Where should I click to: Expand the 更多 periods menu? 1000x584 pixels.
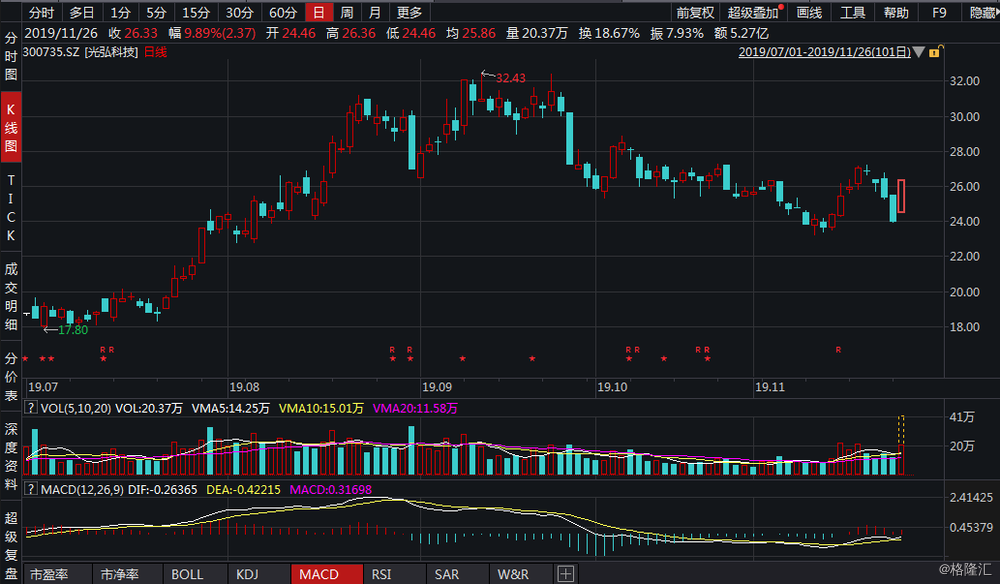coord(409,12)
